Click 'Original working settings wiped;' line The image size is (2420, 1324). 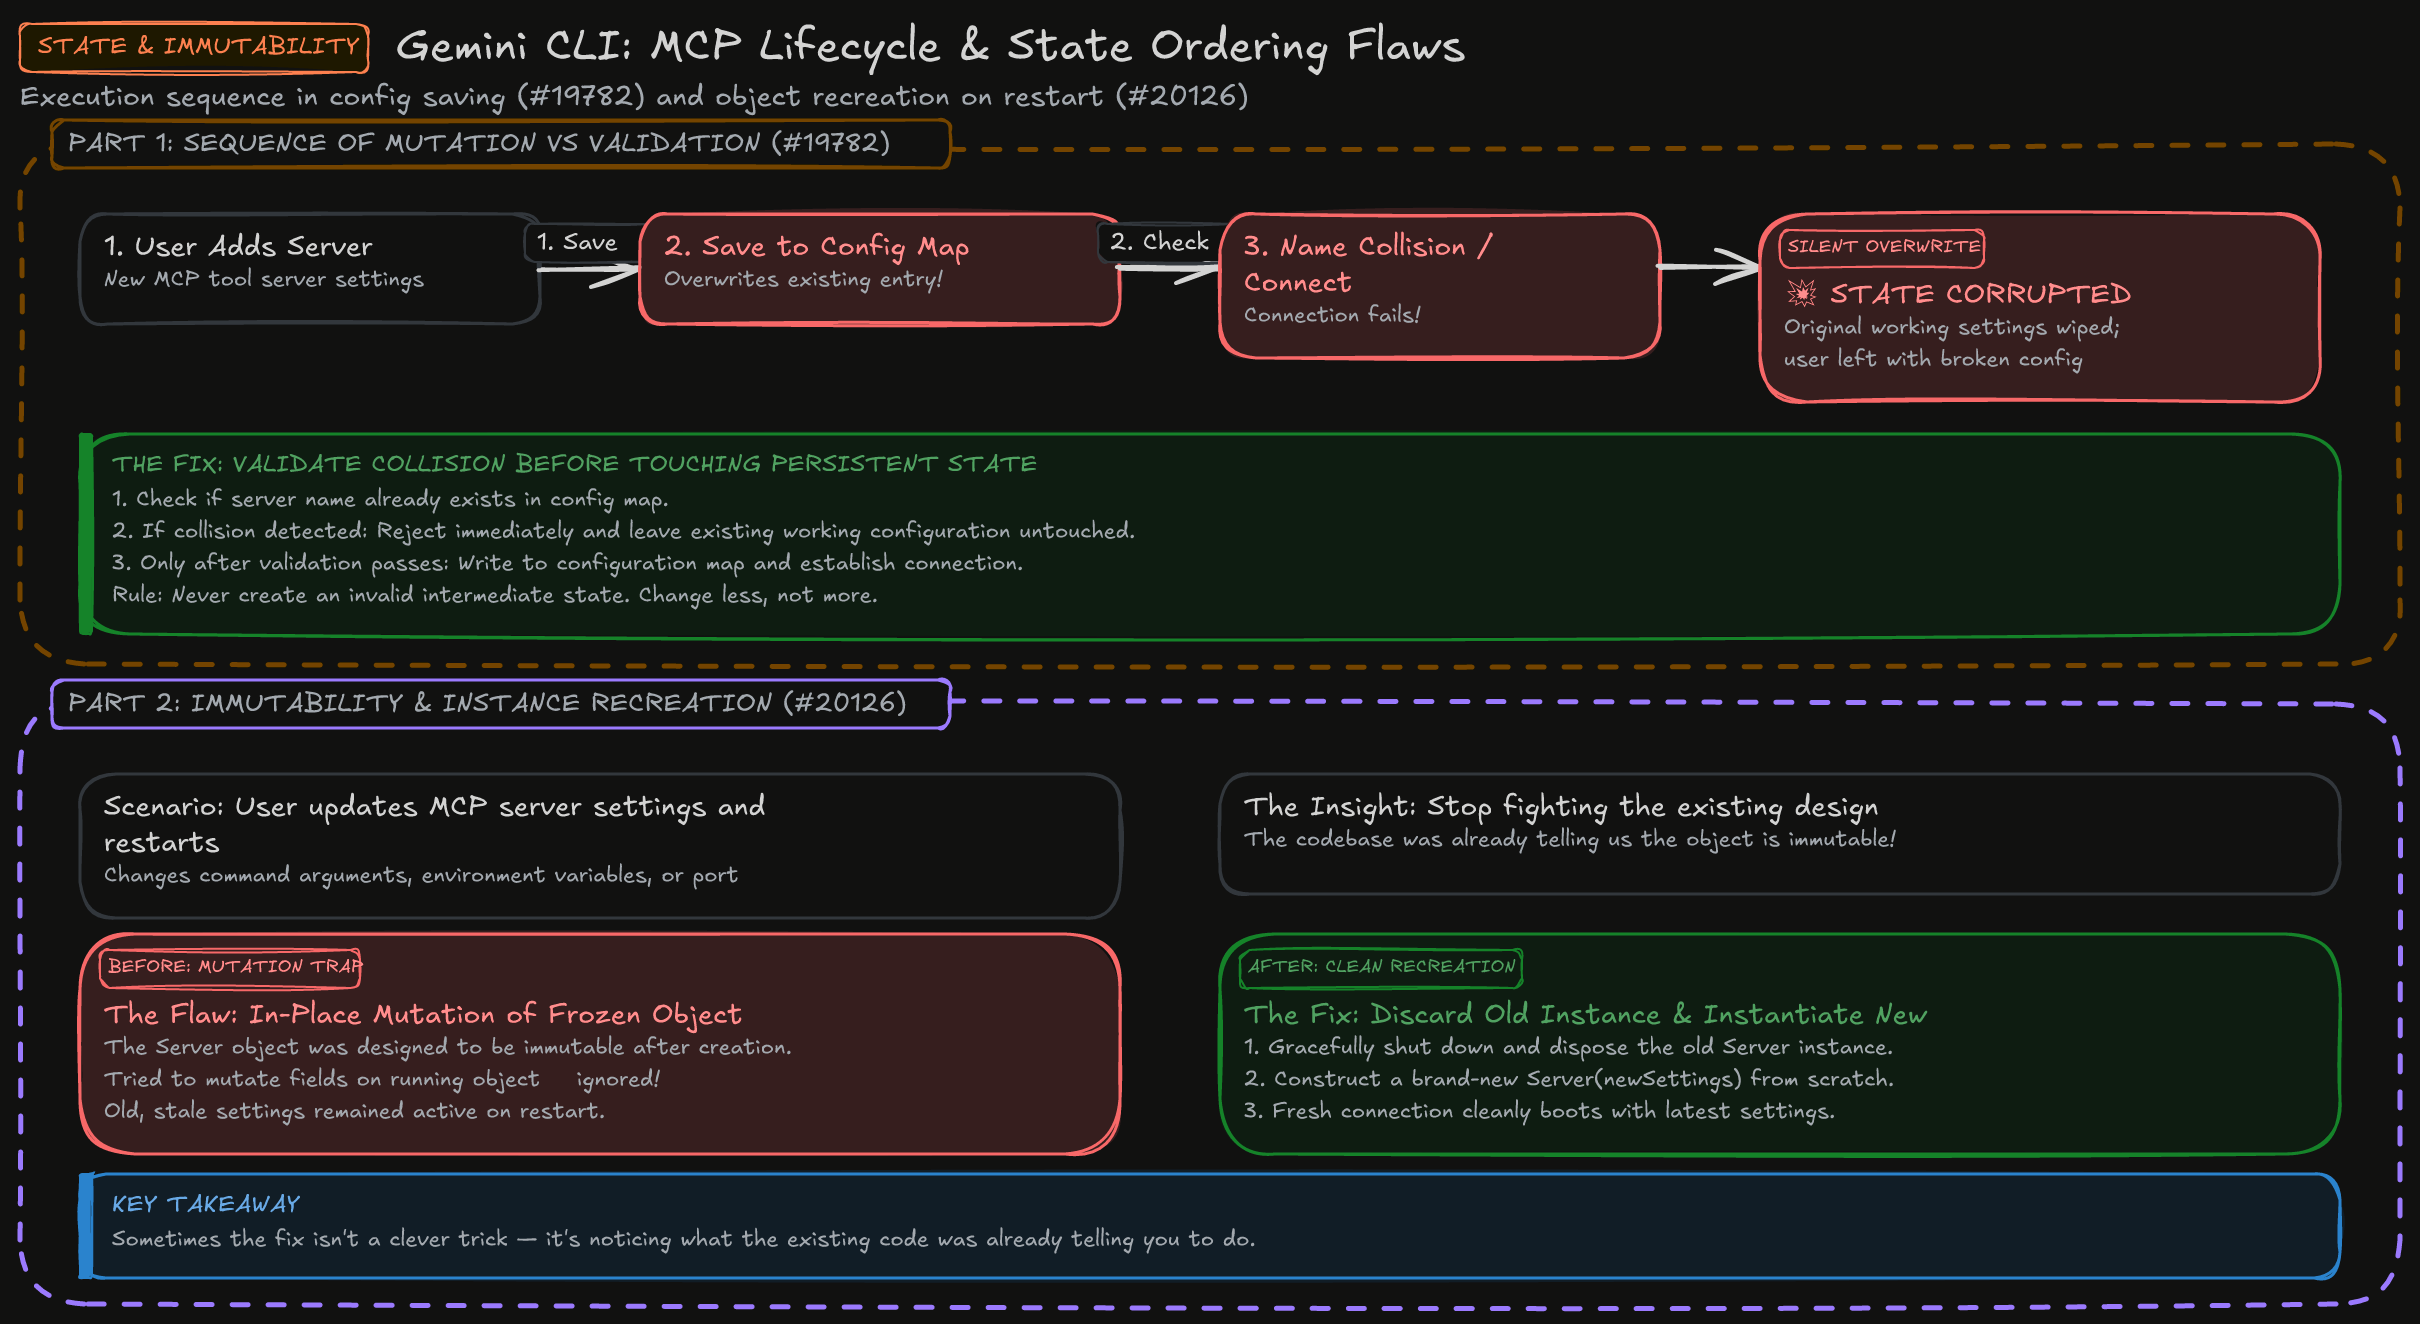[x=1951, y=327]
